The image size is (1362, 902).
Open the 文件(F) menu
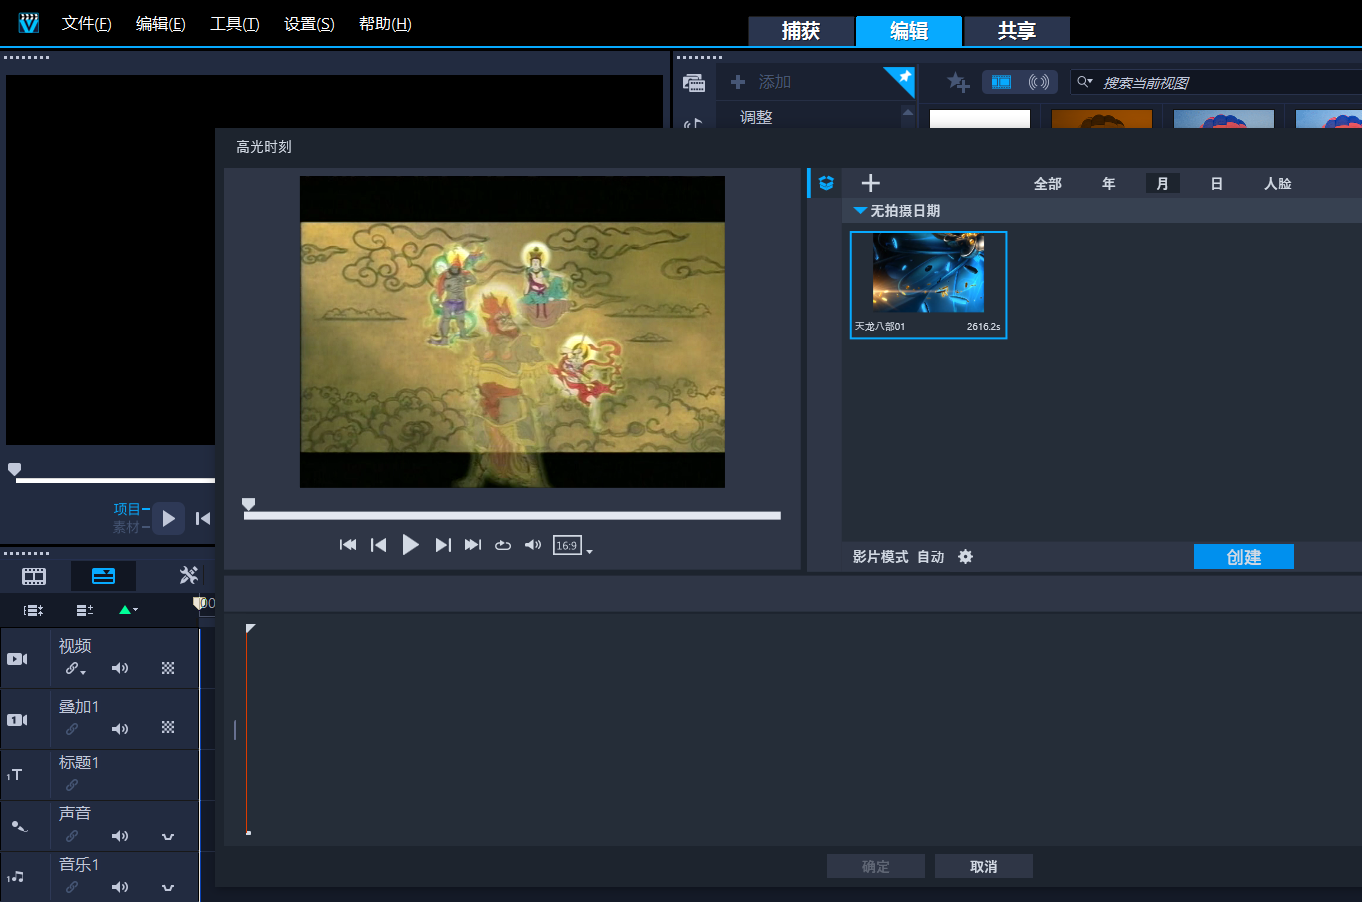click(86, 23)
